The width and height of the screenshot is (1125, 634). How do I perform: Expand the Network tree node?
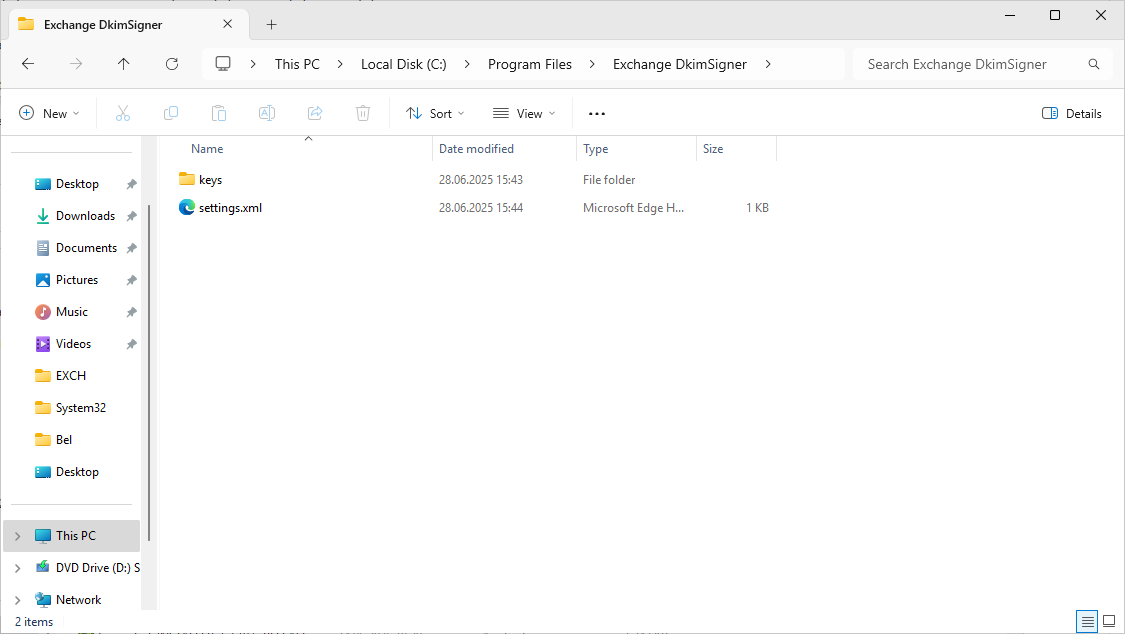click(18, 600)
